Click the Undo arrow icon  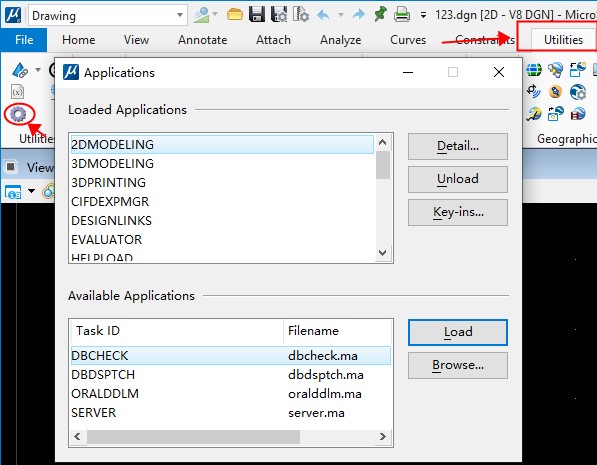click(x=324, y=15)
